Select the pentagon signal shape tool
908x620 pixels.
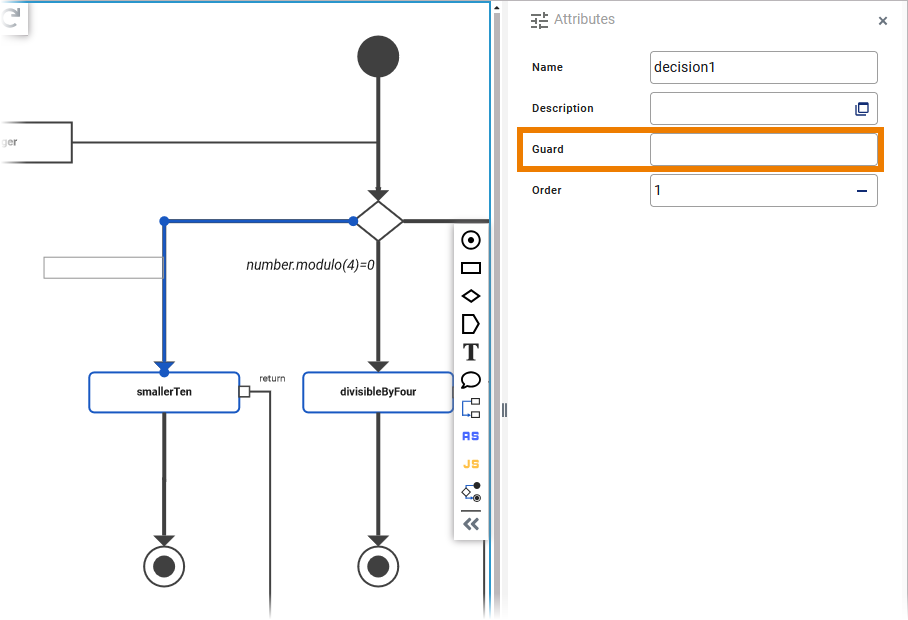coord(471,324)
